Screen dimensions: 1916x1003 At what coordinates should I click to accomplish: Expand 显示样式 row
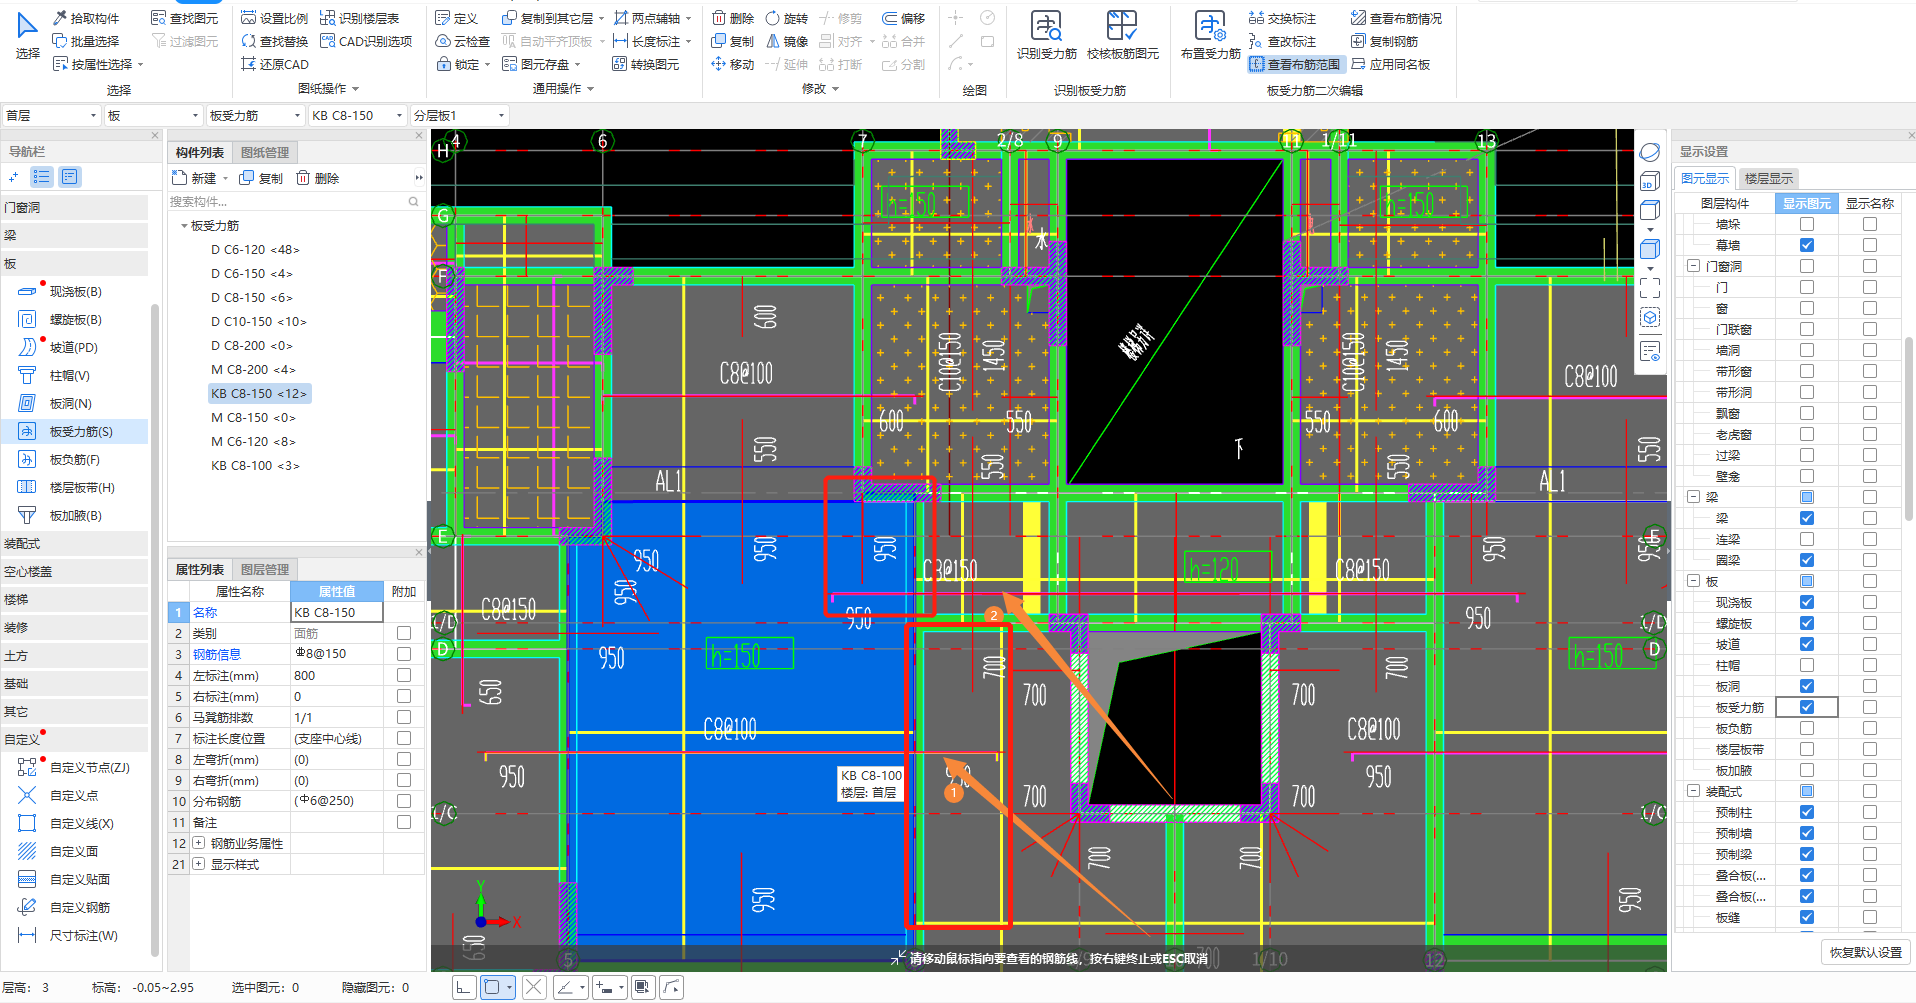[198, 864]
